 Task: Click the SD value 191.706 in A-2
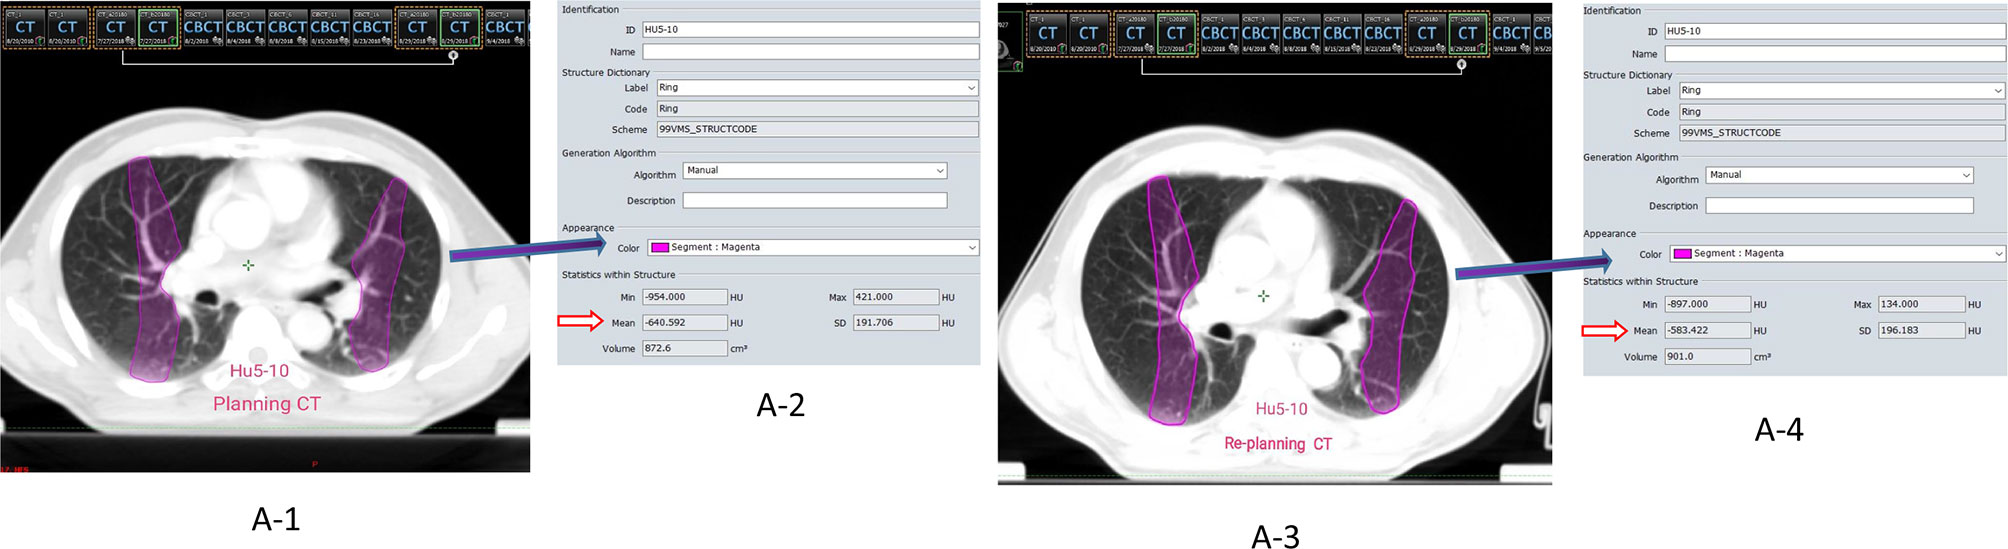tap(895, 322)
